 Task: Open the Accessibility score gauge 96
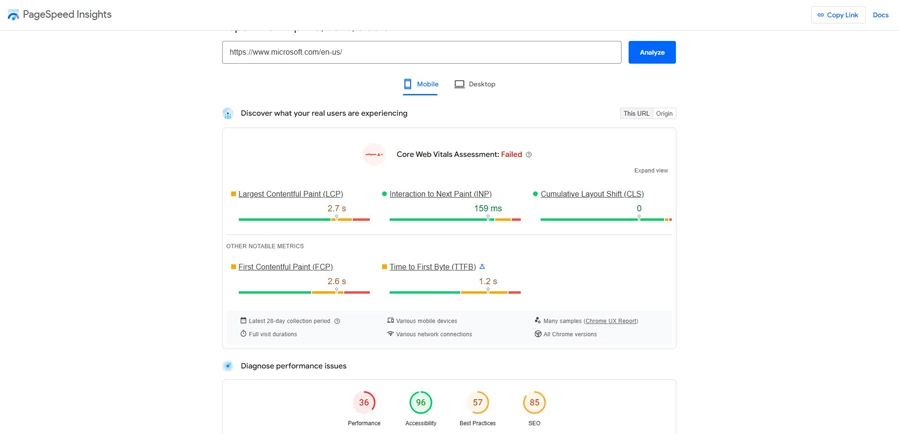(x=421, y=402)
